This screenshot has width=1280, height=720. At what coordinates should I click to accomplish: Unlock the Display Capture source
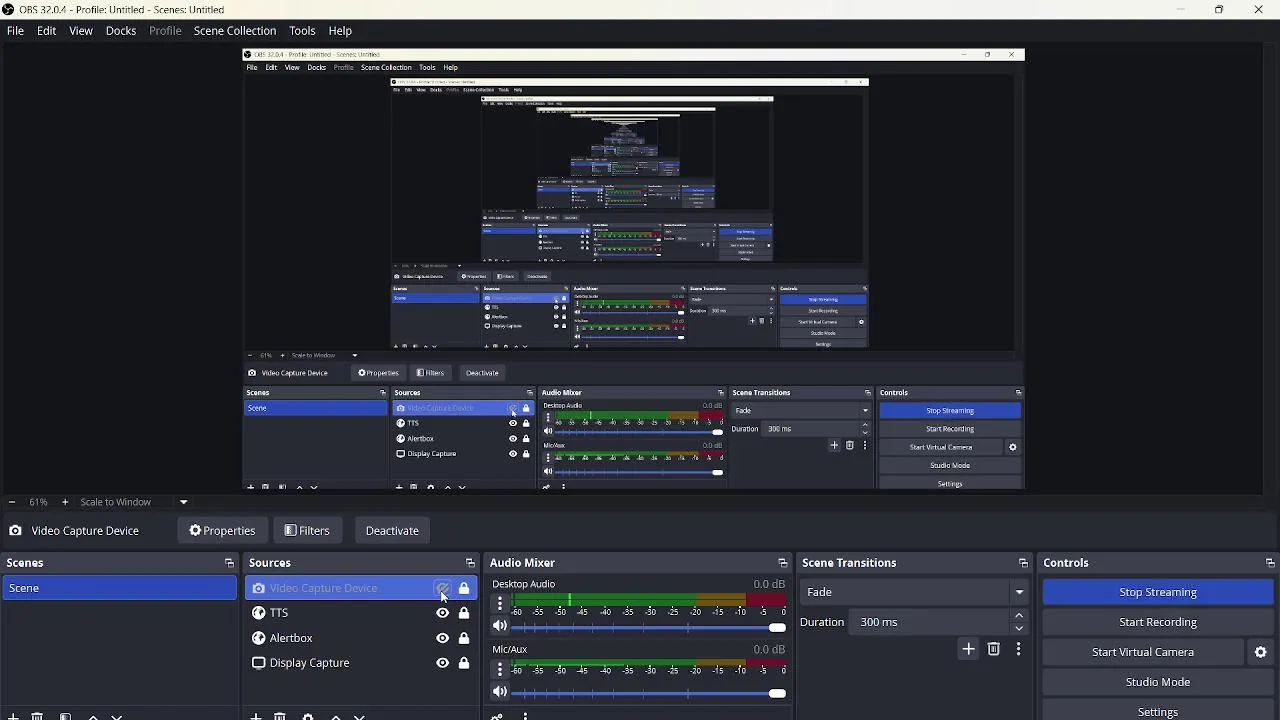tap(464, 663)
